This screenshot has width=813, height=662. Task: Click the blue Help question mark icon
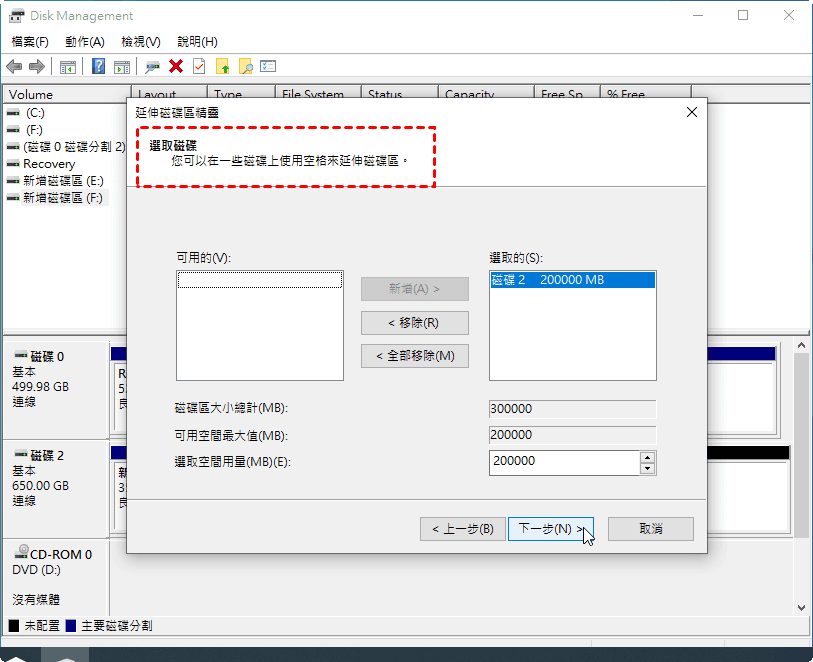point(99,67)
